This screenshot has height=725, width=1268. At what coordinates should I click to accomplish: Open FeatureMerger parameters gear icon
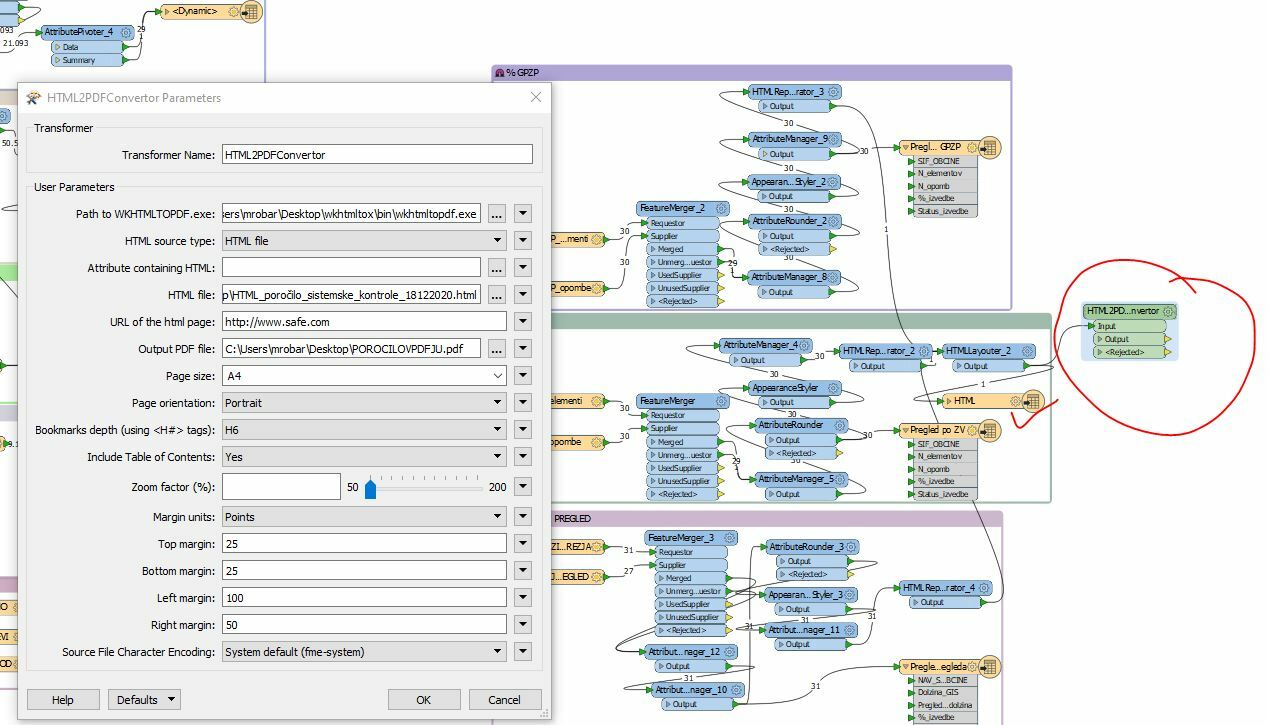[721, 401]
